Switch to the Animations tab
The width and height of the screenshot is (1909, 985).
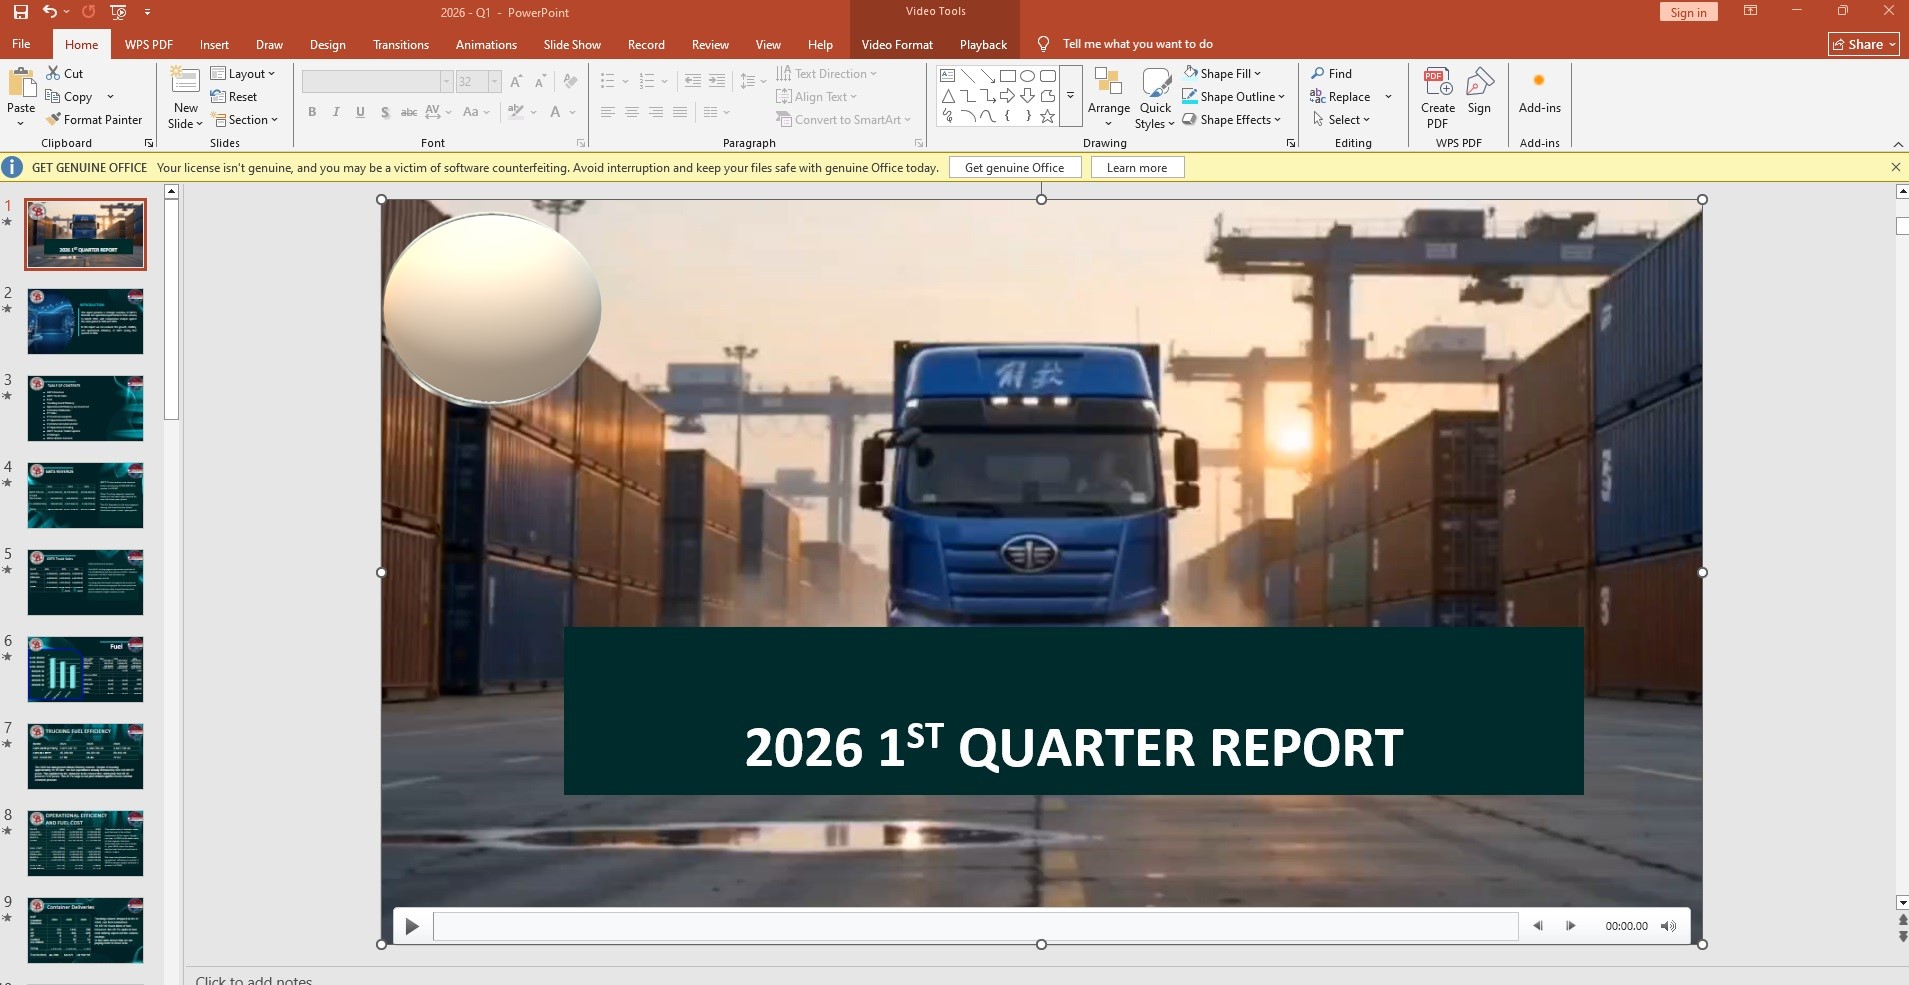pyautogui.click(x=486, y=45)
